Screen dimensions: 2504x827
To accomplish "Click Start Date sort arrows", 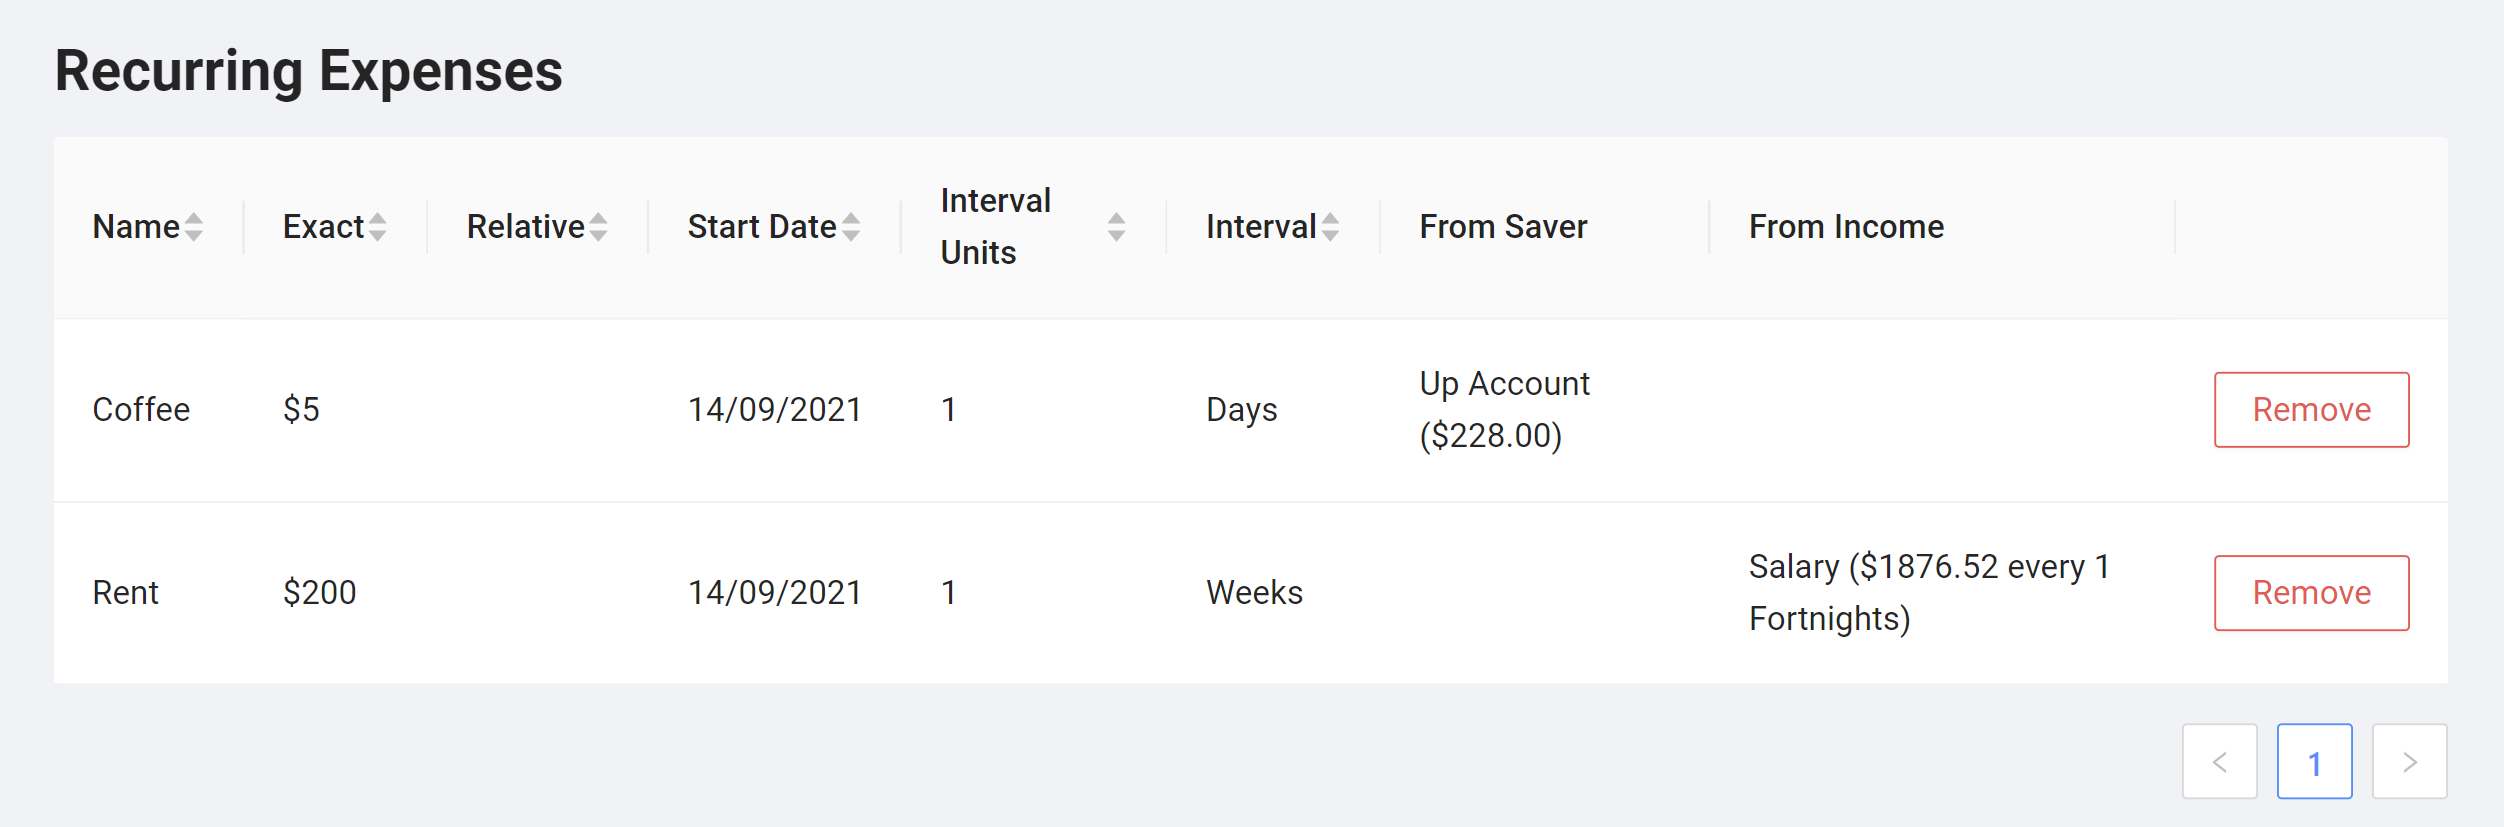I will tap(851, 228).
